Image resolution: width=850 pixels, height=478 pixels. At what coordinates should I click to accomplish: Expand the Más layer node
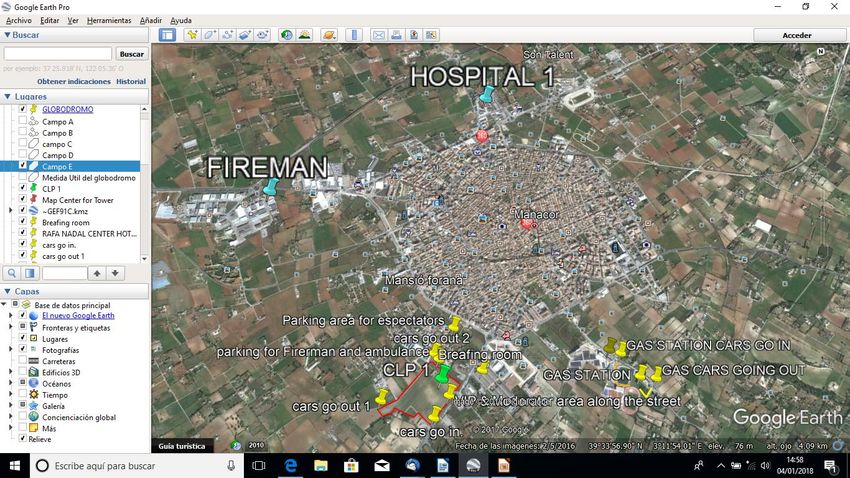(x=10, y=428)
